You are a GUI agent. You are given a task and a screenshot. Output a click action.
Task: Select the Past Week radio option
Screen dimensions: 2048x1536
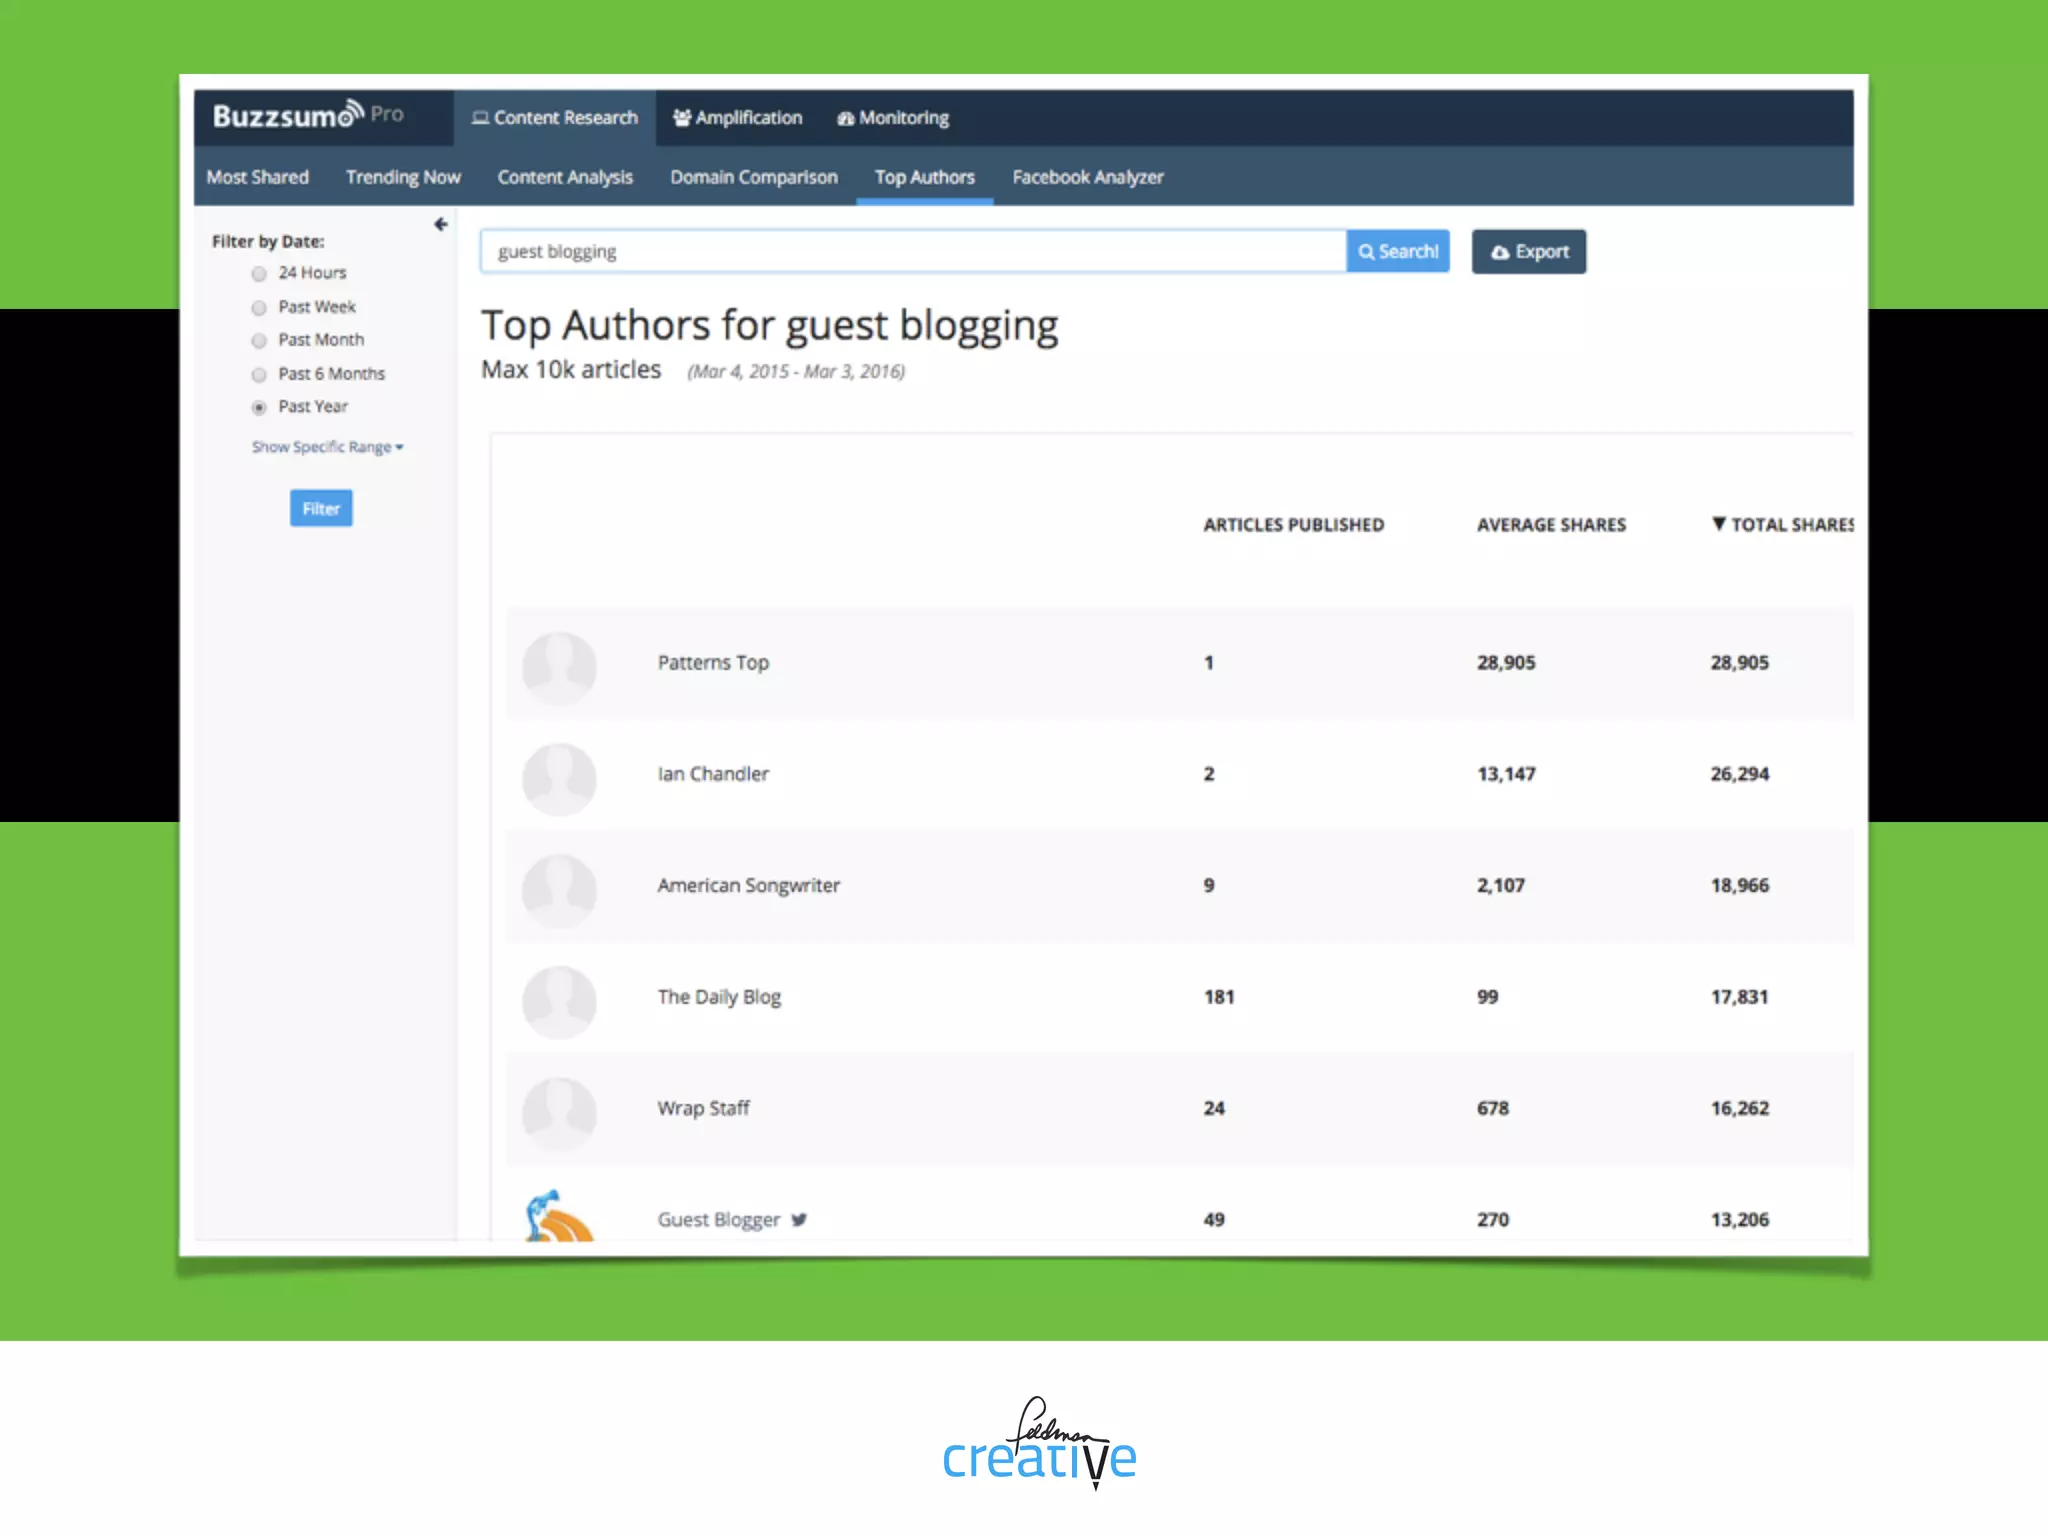pos(259,308)
